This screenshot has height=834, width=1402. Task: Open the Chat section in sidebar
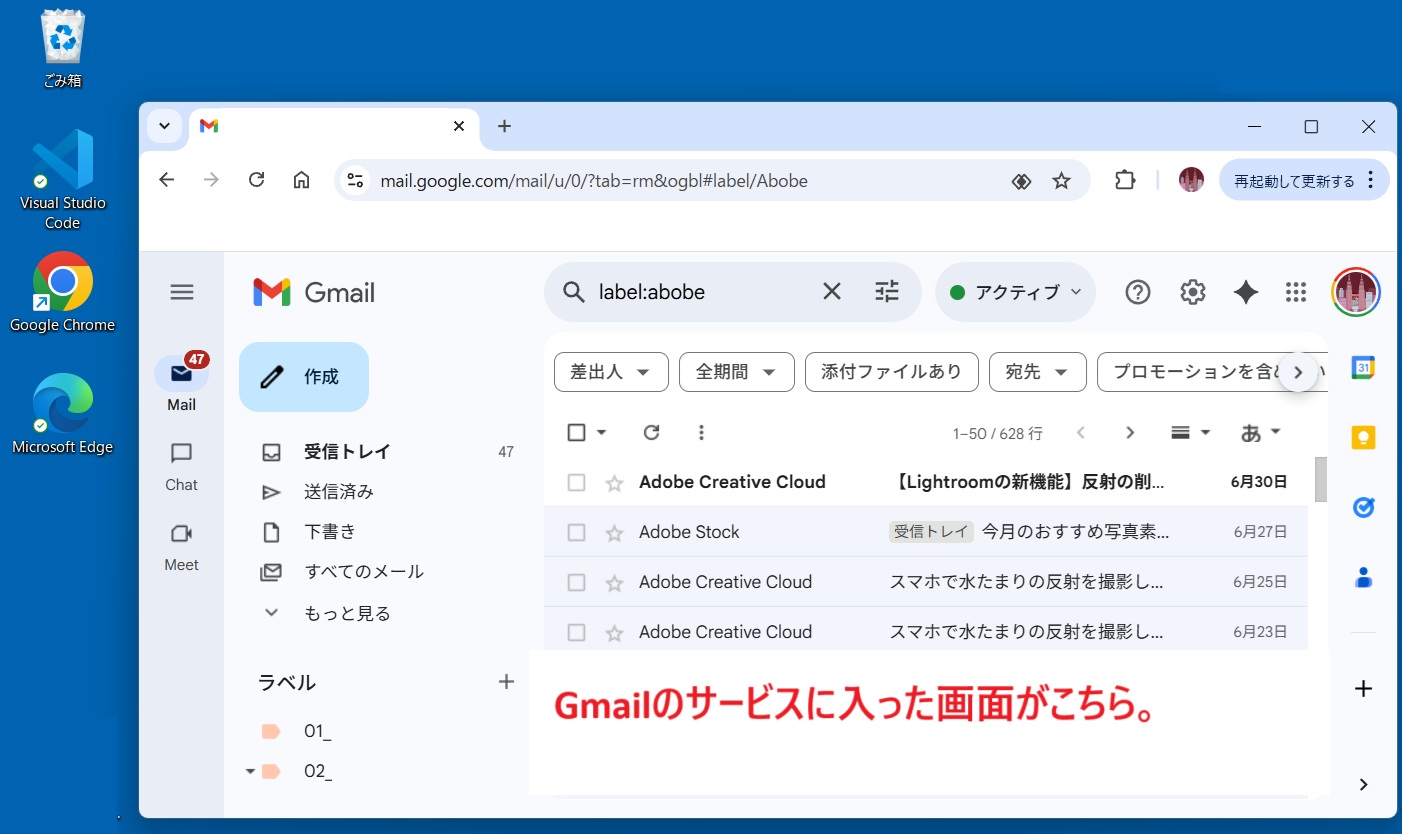pos(182,467)
